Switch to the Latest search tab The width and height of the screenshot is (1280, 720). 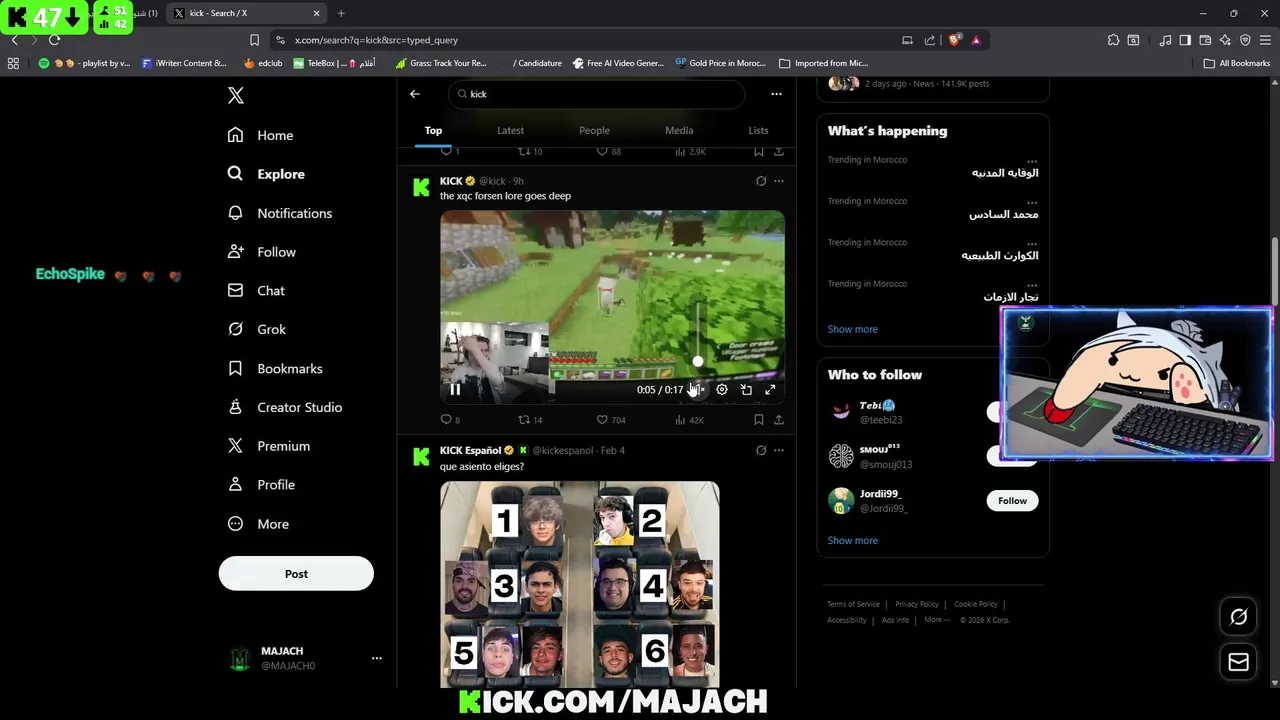(510, 130)
